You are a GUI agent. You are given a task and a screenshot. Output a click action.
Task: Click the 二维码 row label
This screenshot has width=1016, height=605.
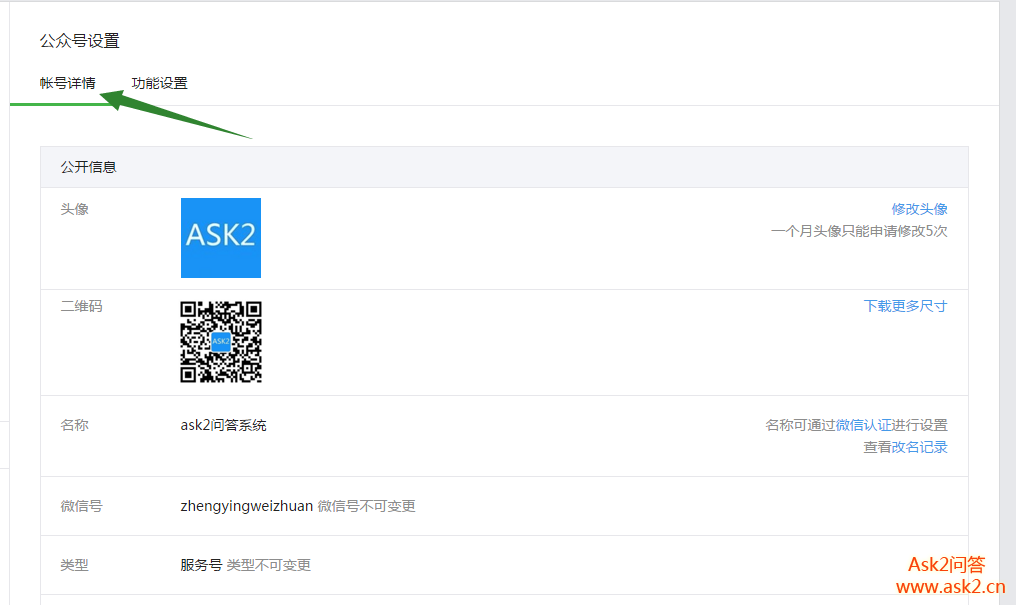point(81,306)
